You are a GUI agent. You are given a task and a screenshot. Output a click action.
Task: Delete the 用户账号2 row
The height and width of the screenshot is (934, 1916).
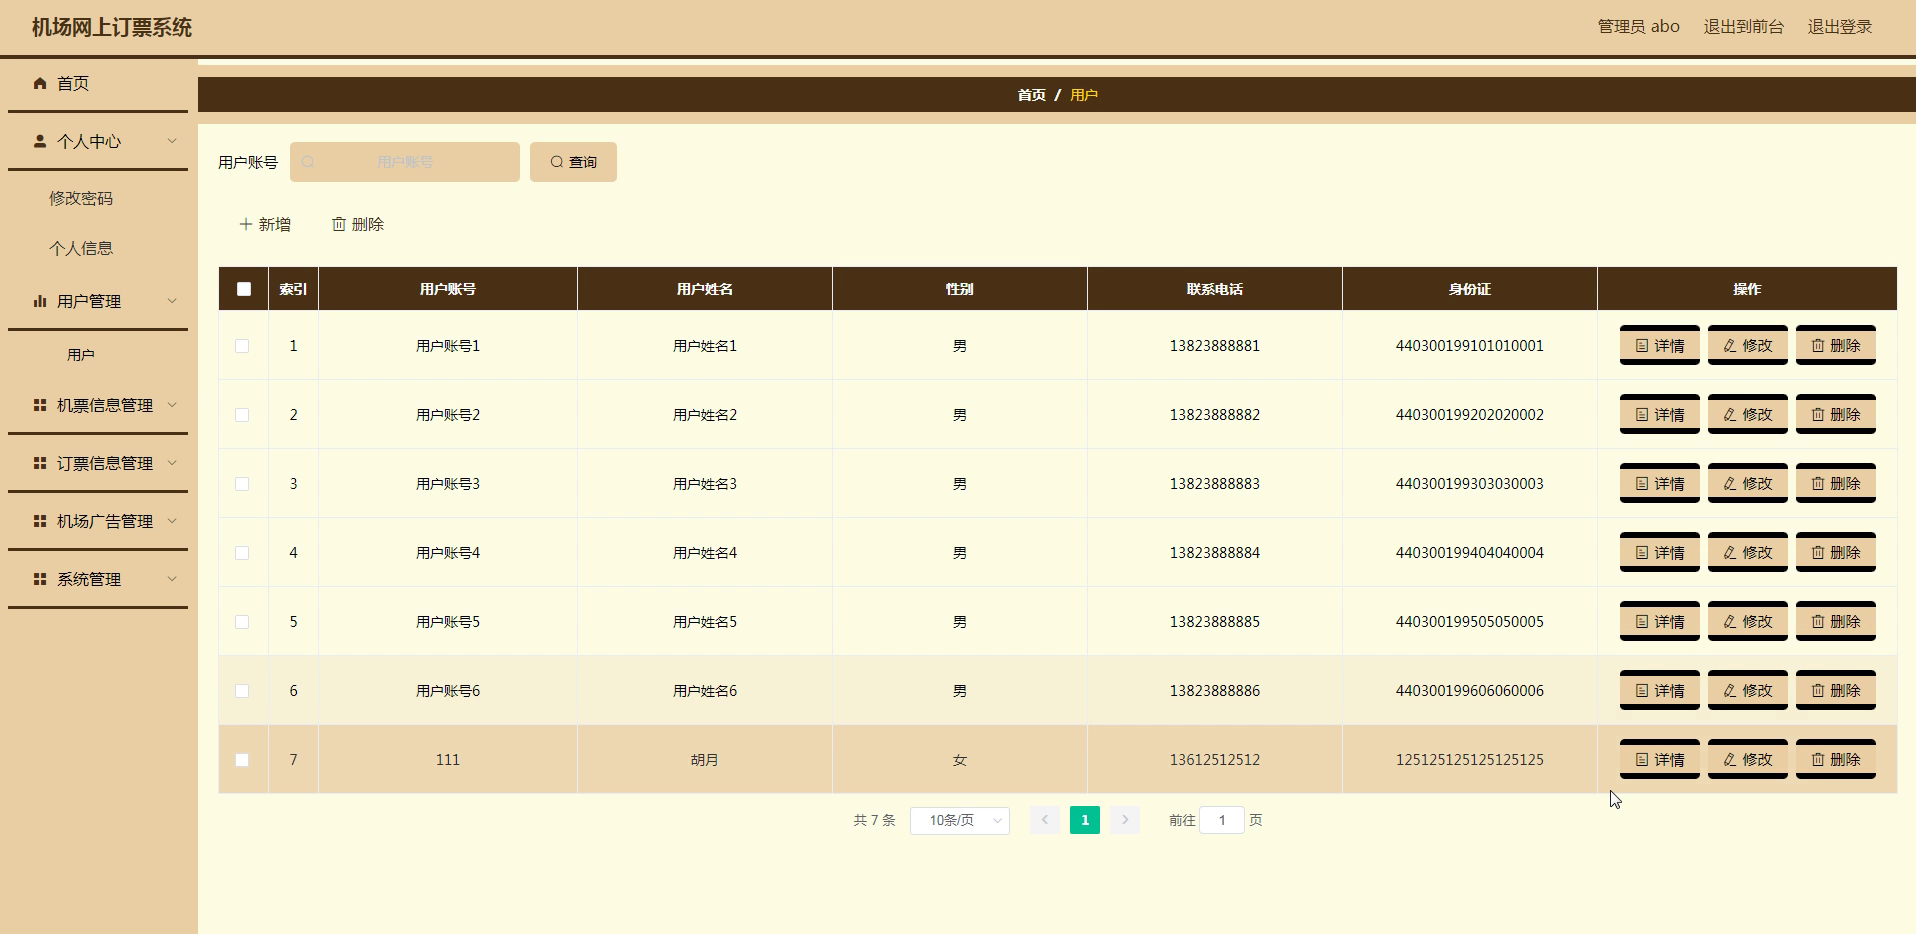click(1836, 414)
